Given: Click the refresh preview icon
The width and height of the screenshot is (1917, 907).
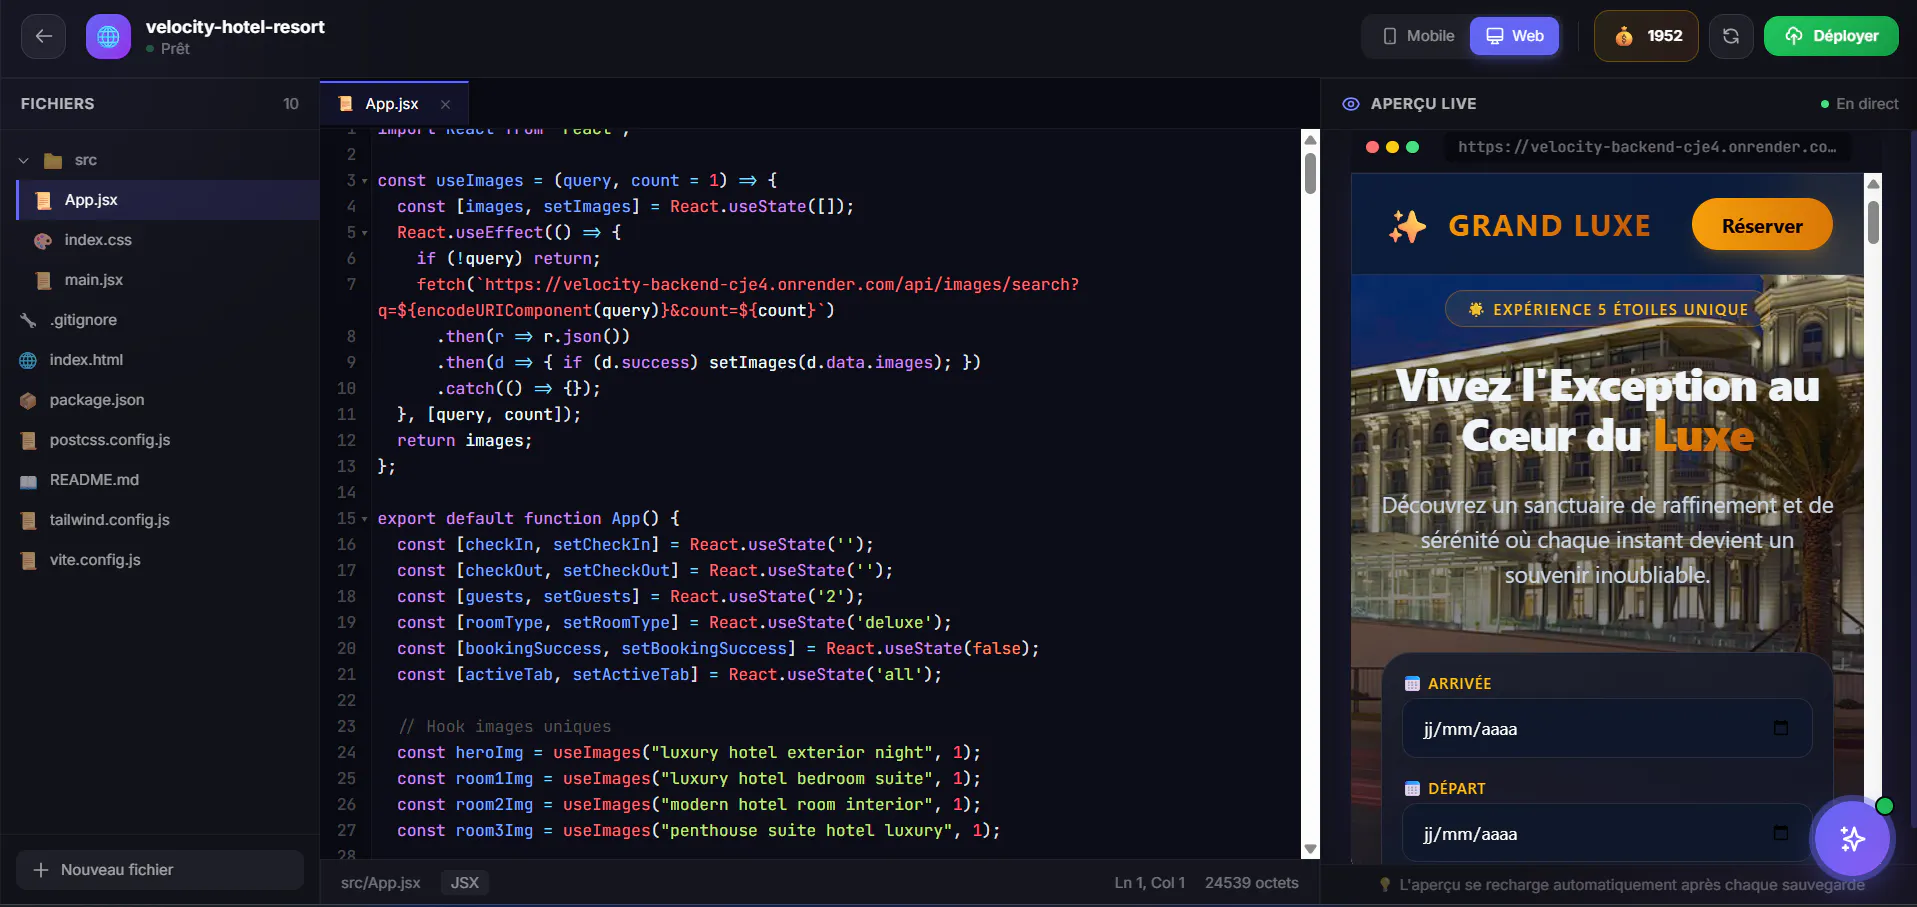Looking at the screenshot, I should [x=1730, y=36].
